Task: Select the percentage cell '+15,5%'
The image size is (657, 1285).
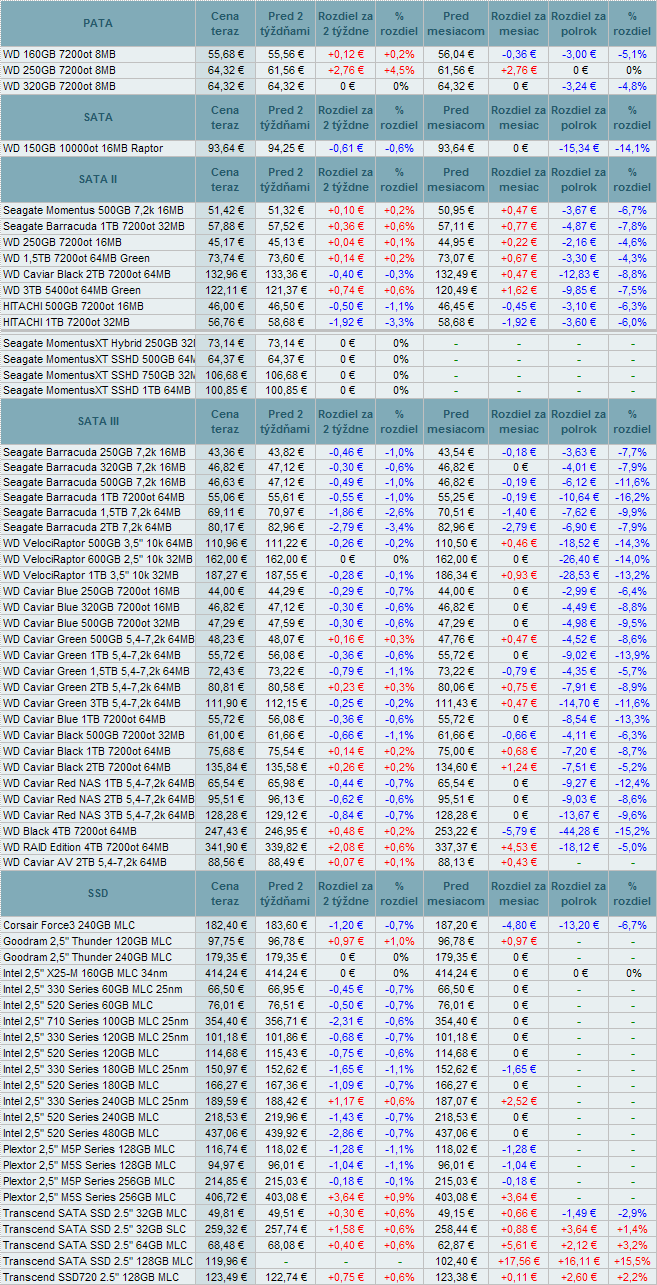Action: (632, 1262)
